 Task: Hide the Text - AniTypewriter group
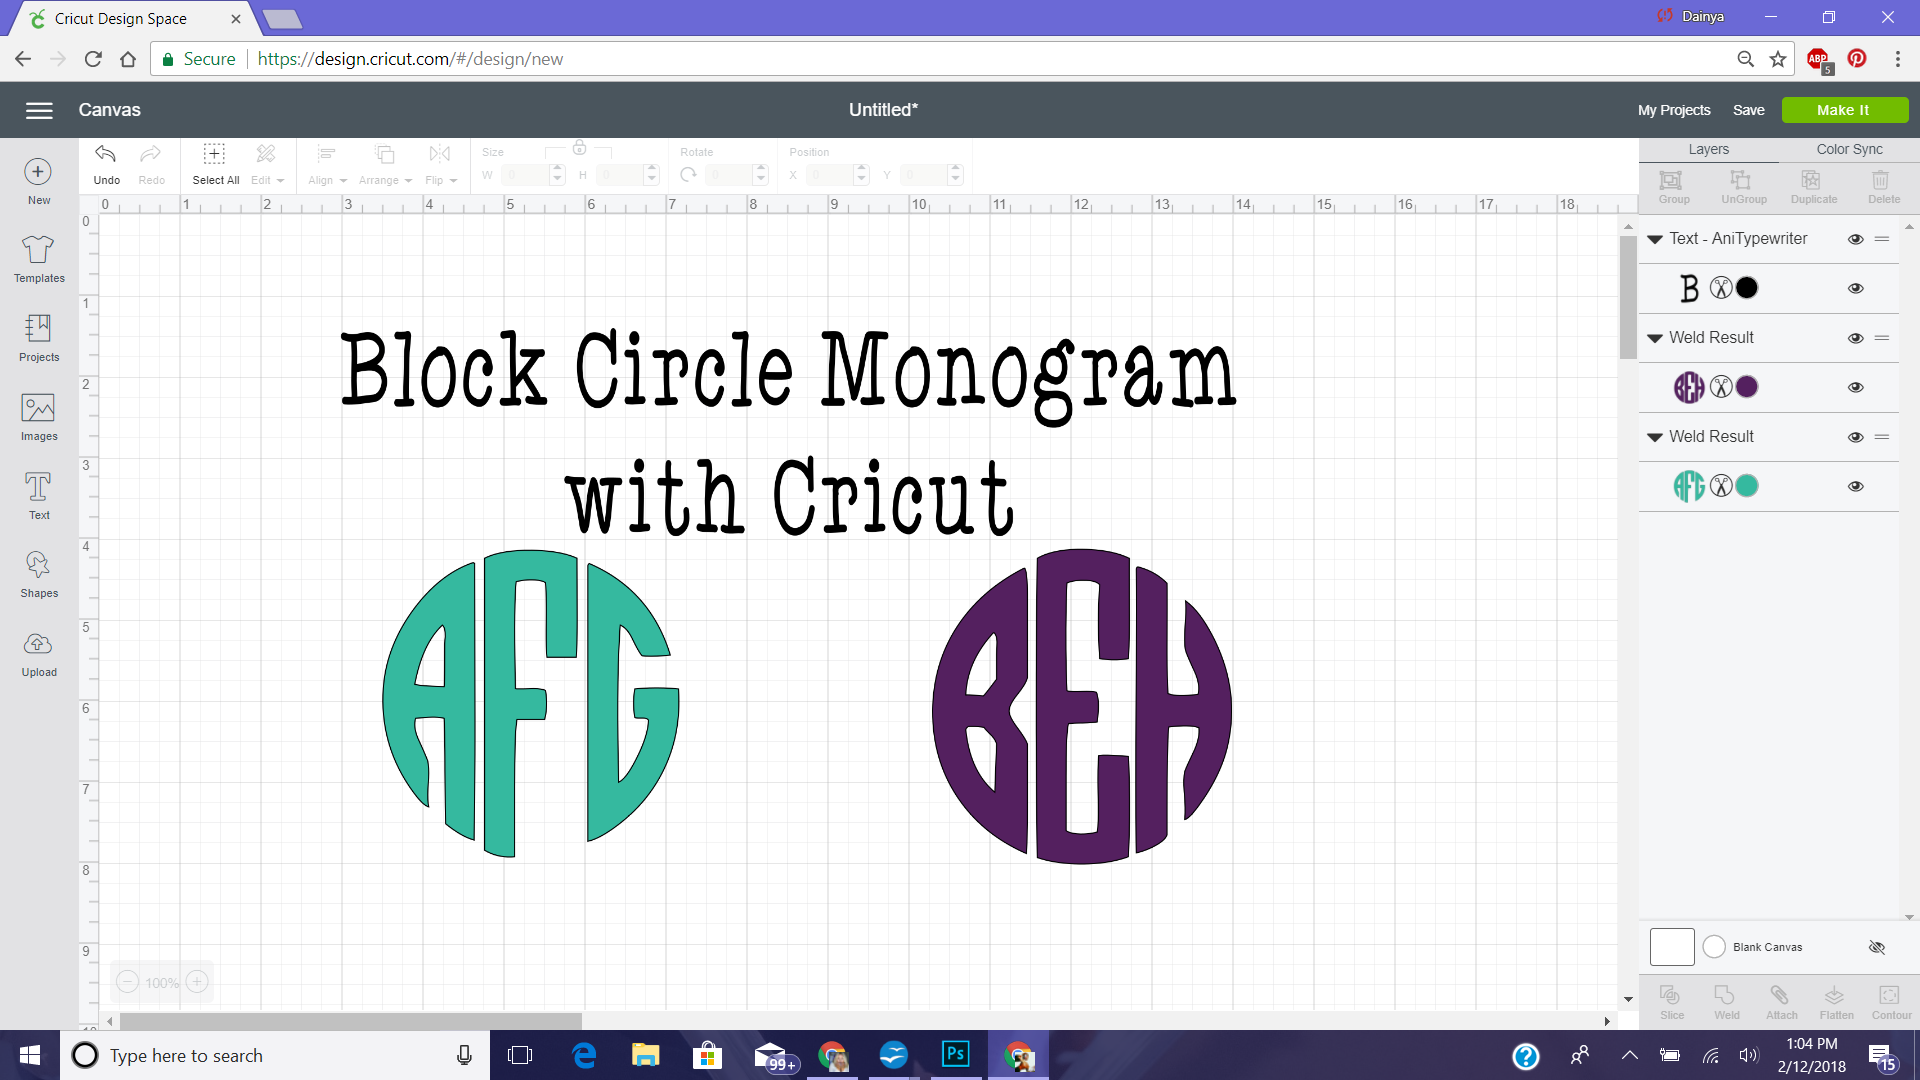point(1855,239)
